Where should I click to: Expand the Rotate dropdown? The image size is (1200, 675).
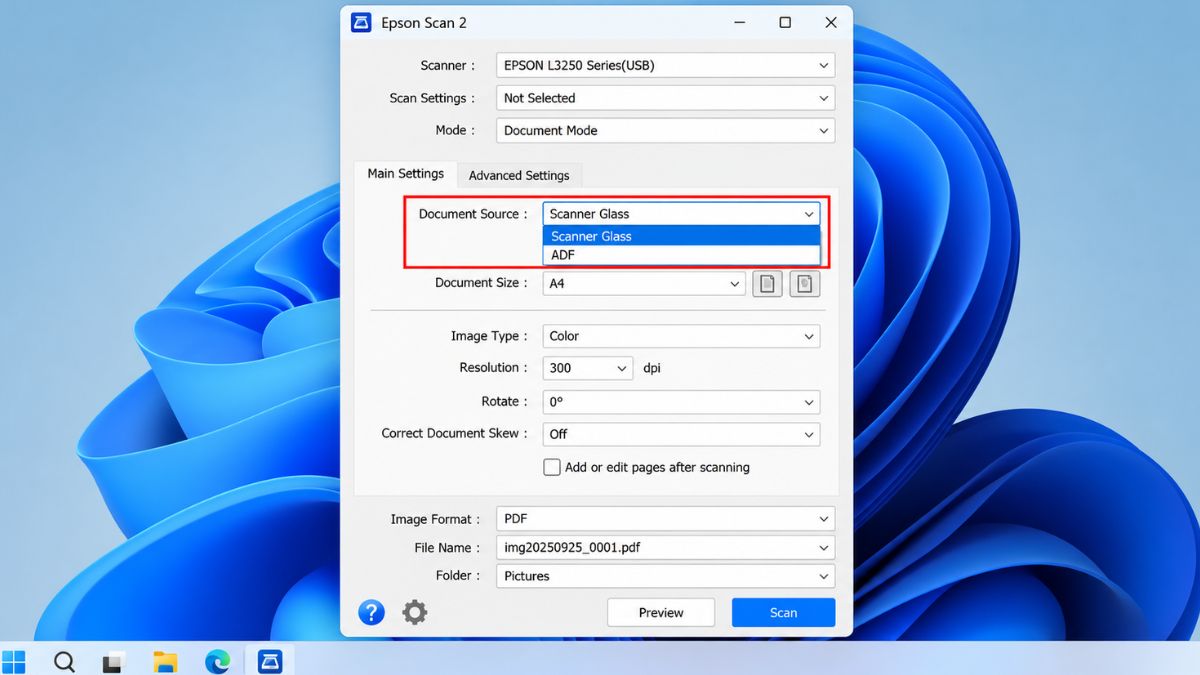[x=682, y=402]
